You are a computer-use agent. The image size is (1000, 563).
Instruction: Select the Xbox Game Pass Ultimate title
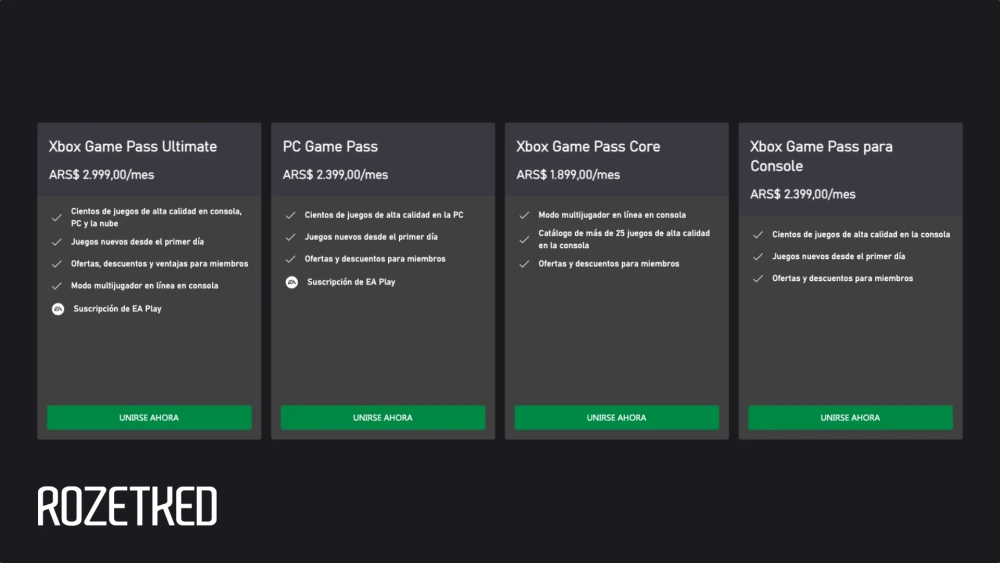[x=133, y=147]
